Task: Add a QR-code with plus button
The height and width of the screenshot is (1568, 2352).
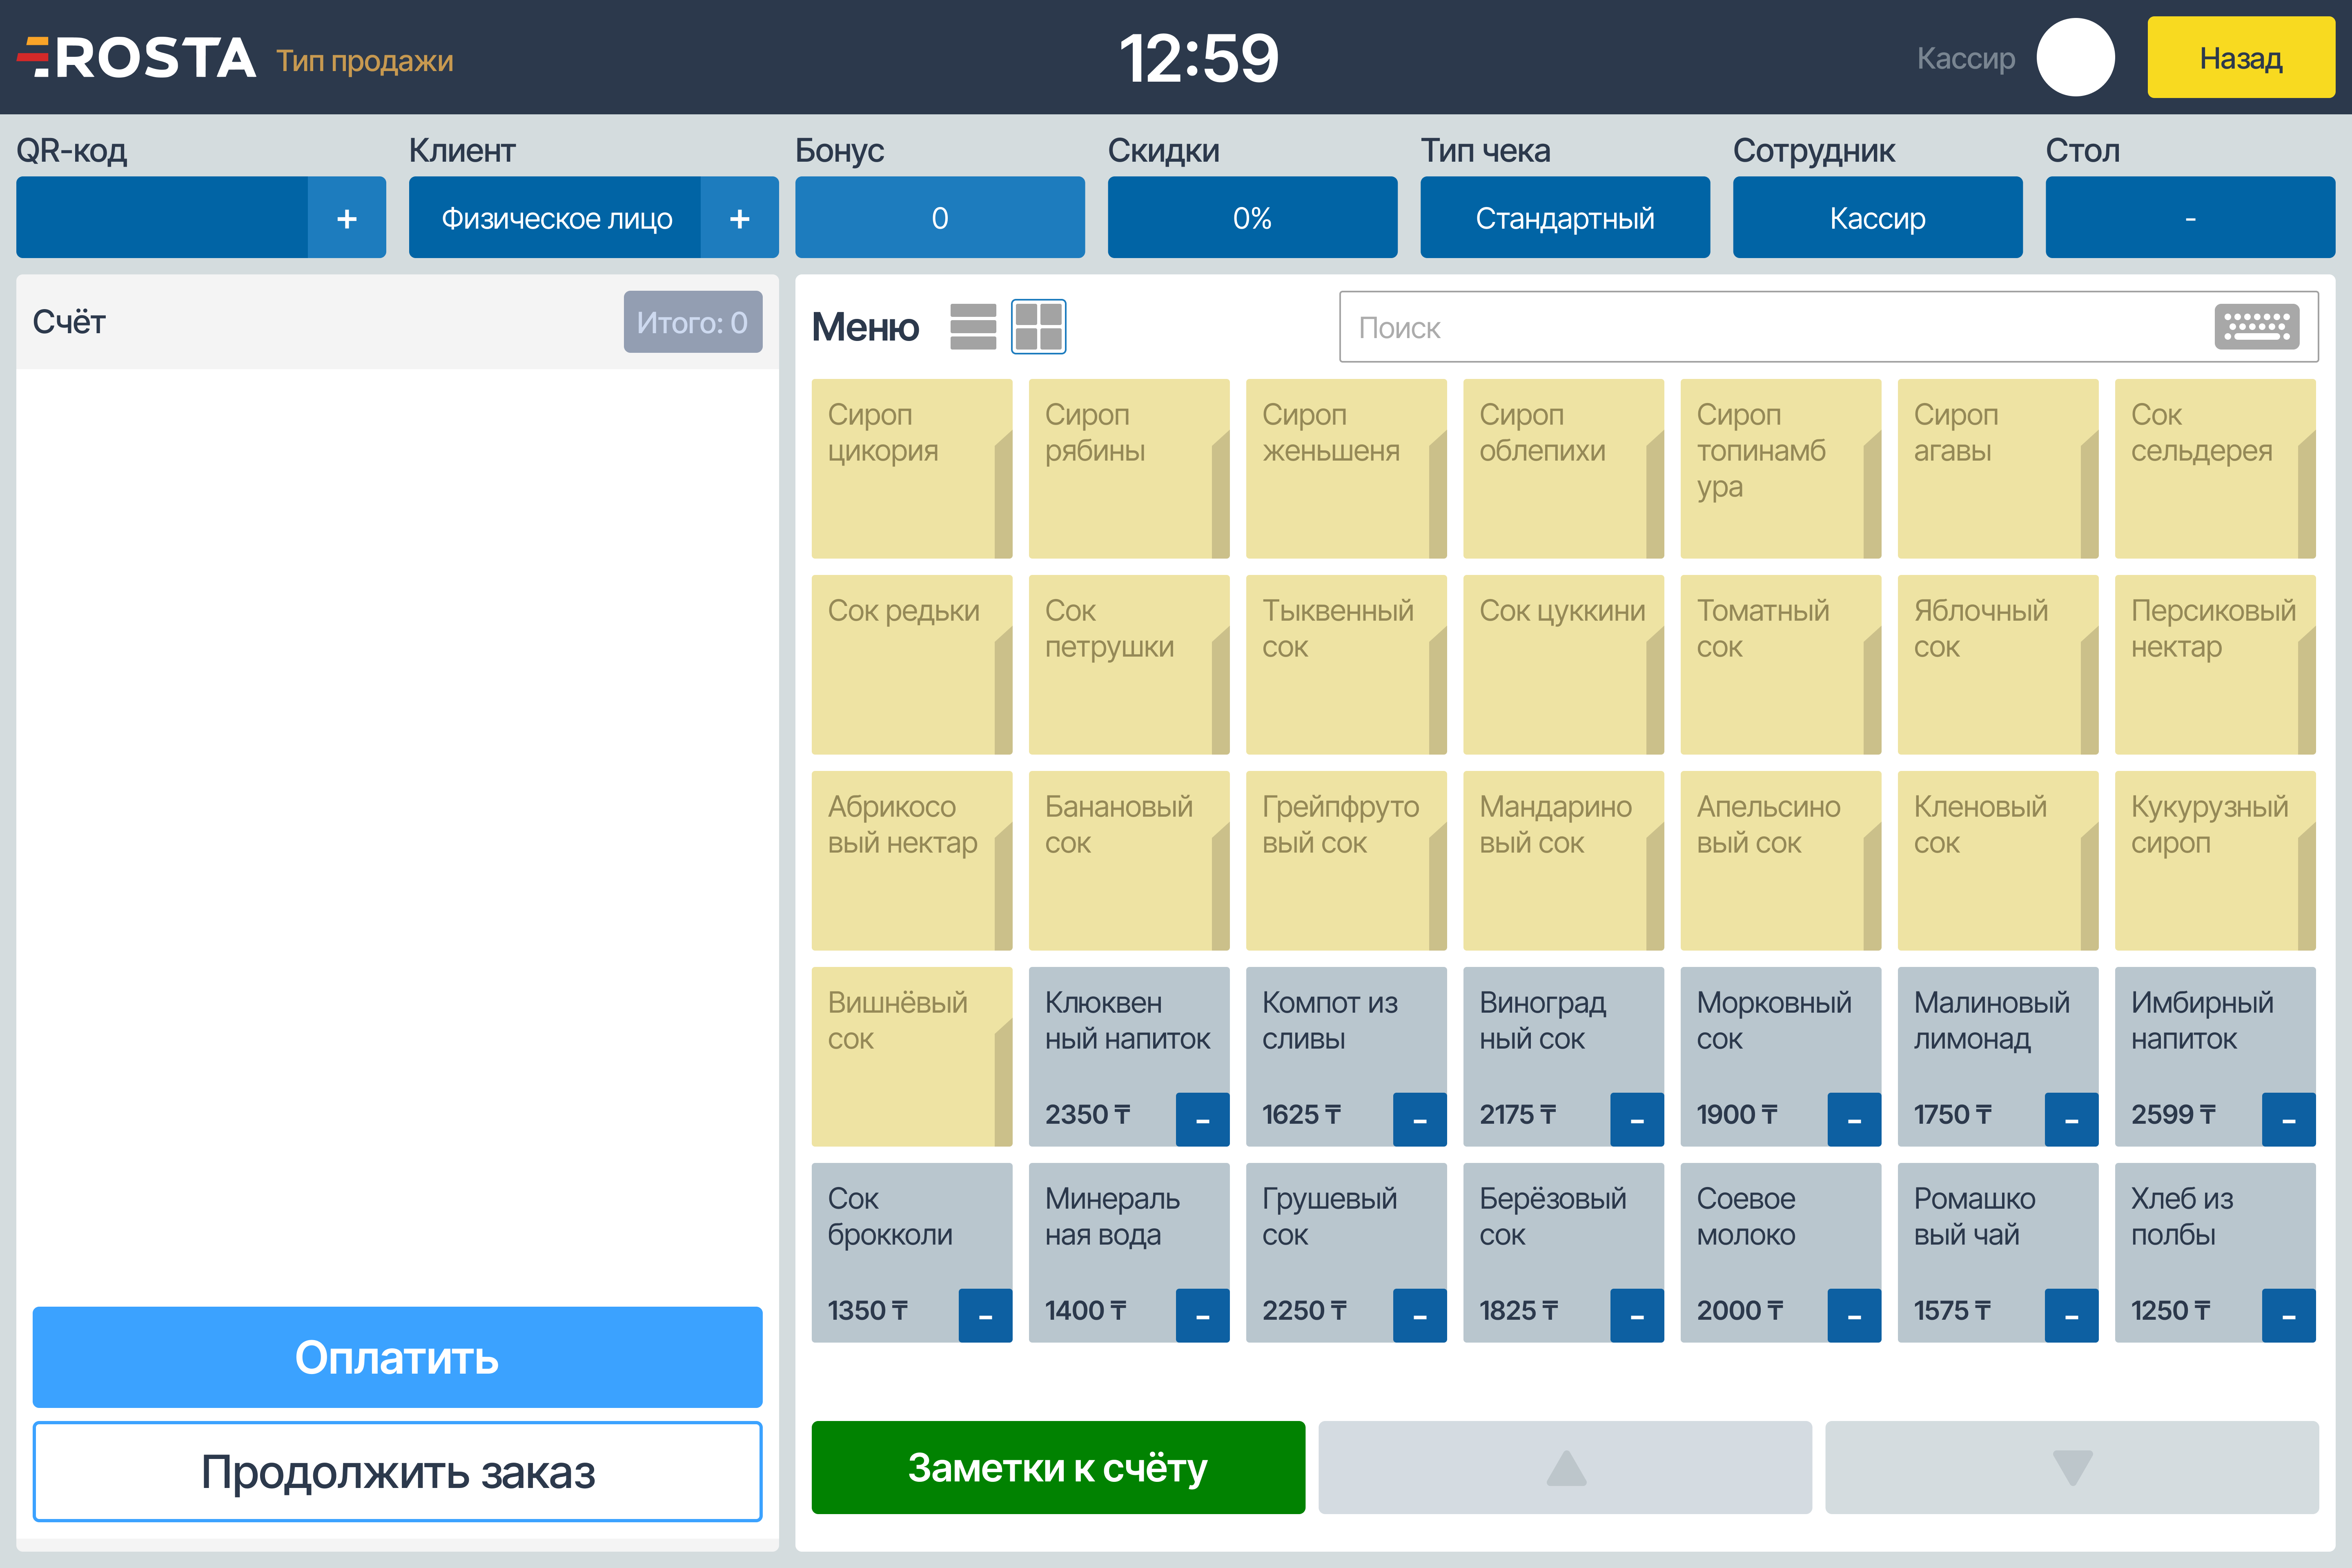Action: pyautogui.click(x=347, y=218)
